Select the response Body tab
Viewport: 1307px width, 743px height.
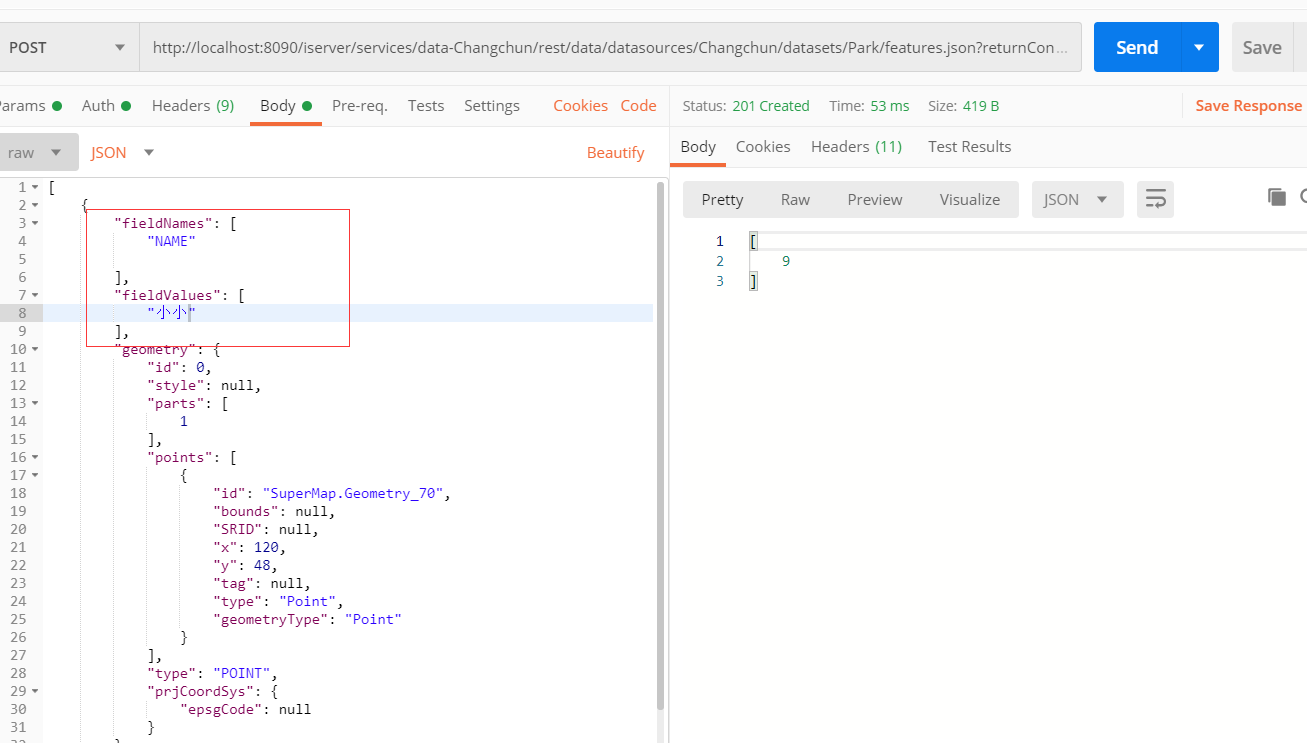coord(698,146)
